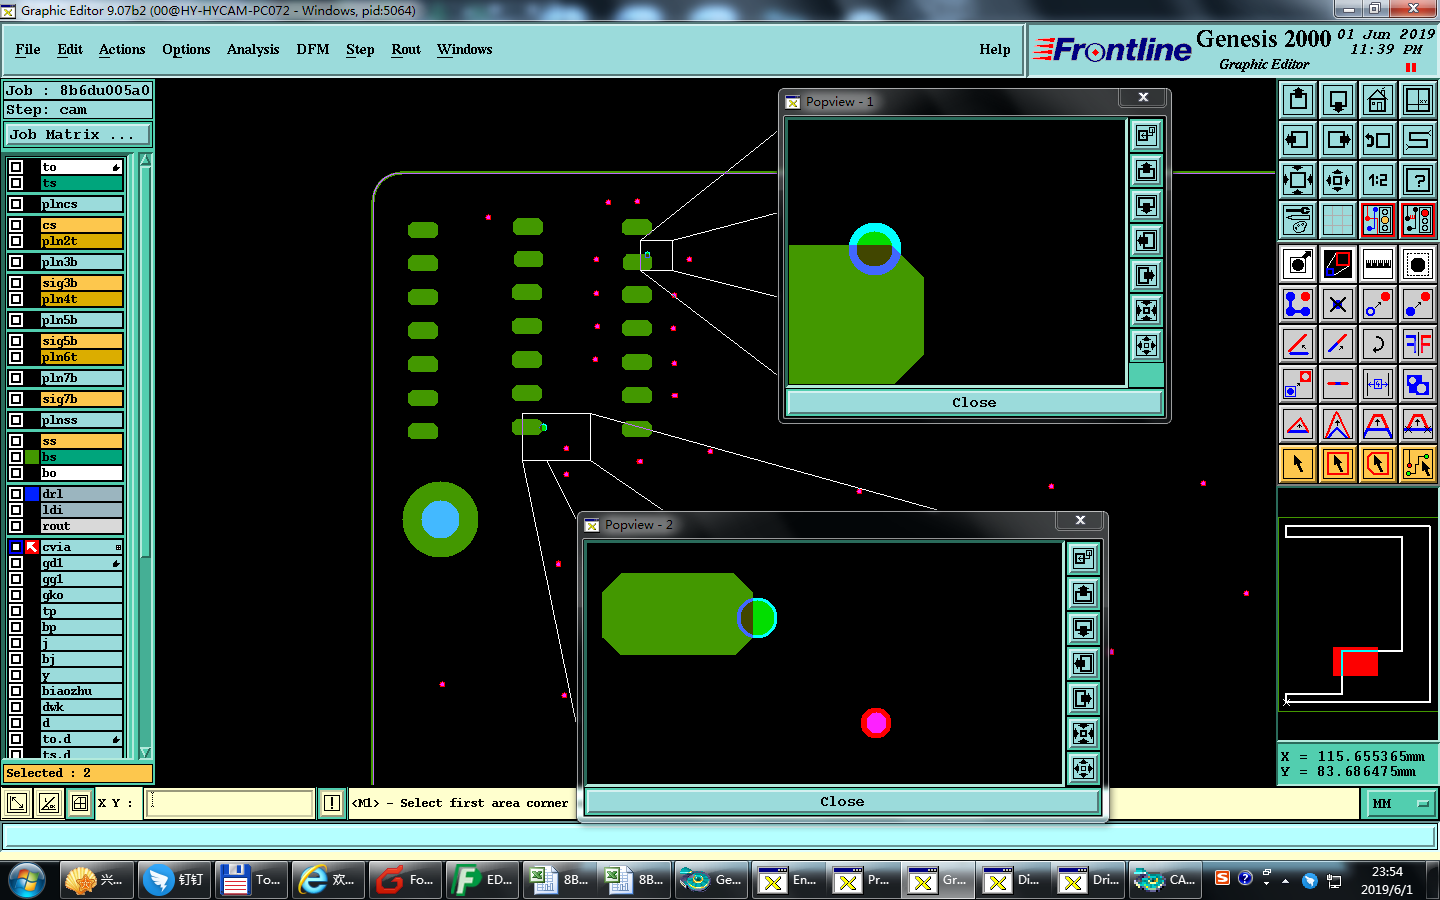1440x900 pixels.
Task: Toggle checkbox for layer 'plncs'
Action: coord(16,204)
